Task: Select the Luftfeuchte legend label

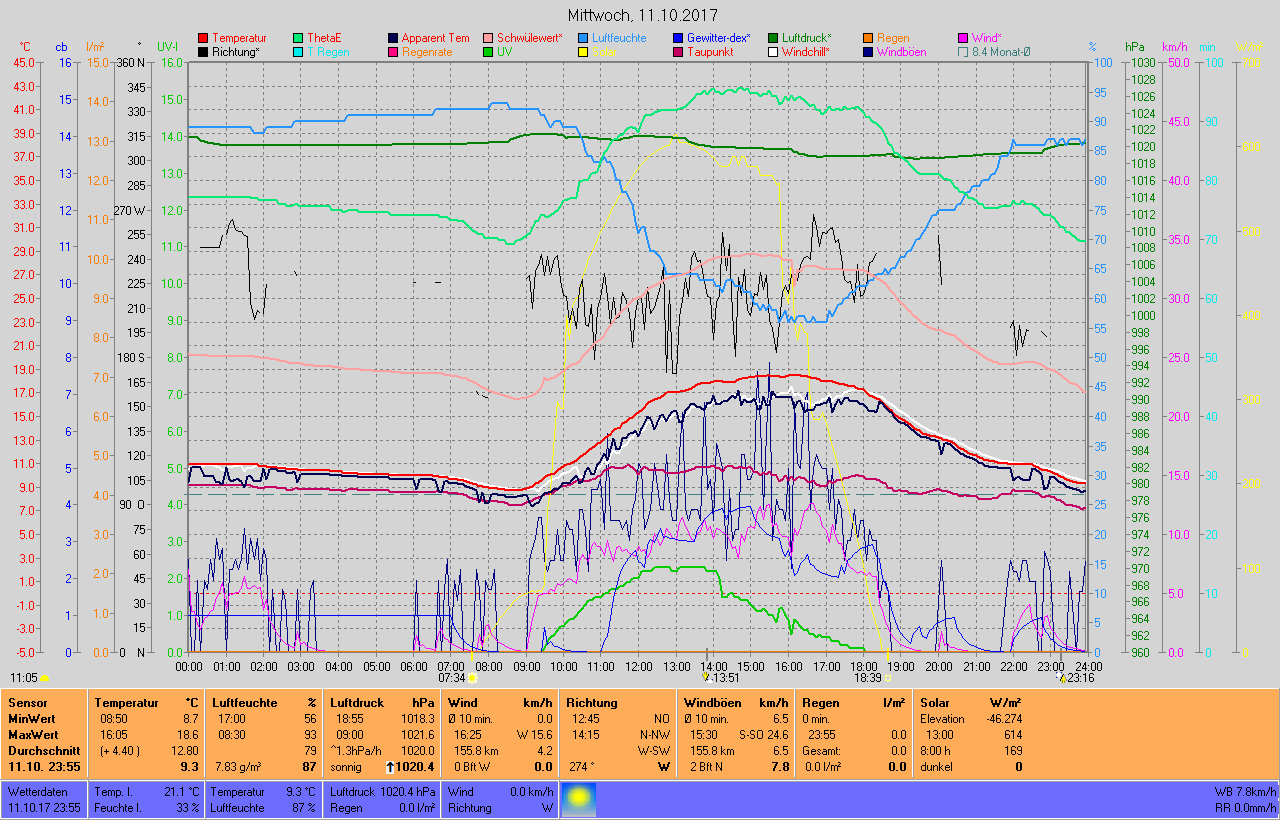Action: (618, 38)
